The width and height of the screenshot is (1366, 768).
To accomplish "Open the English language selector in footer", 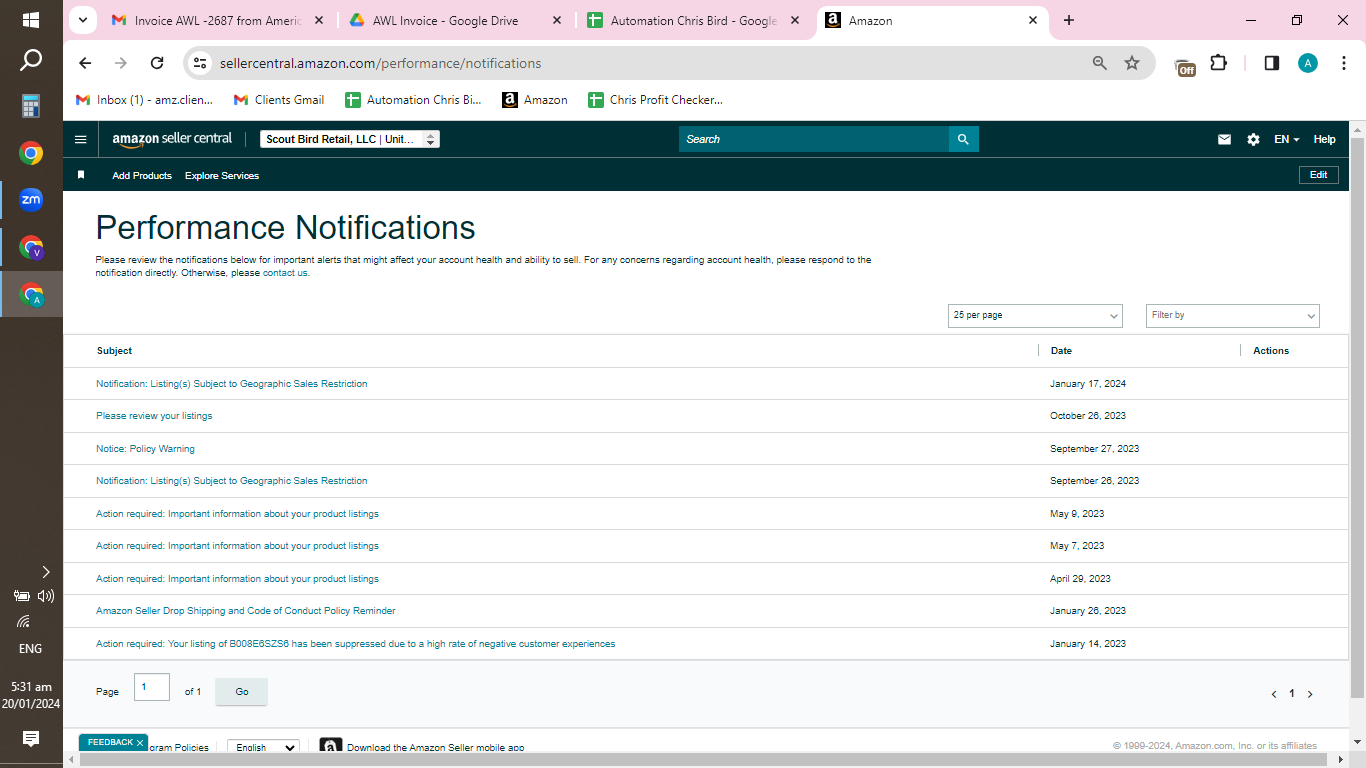I will point(263,747).
